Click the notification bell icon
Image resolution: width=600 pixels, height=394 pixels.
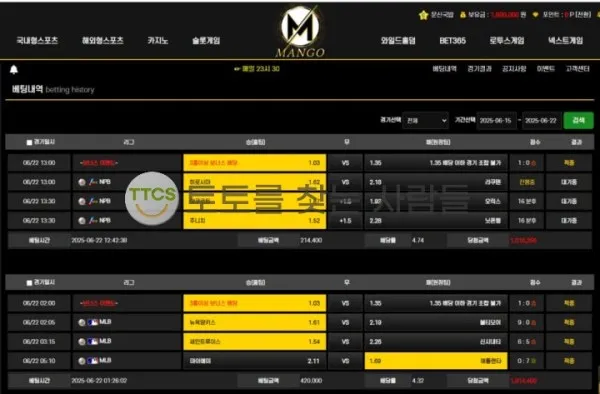click(14, 70)
